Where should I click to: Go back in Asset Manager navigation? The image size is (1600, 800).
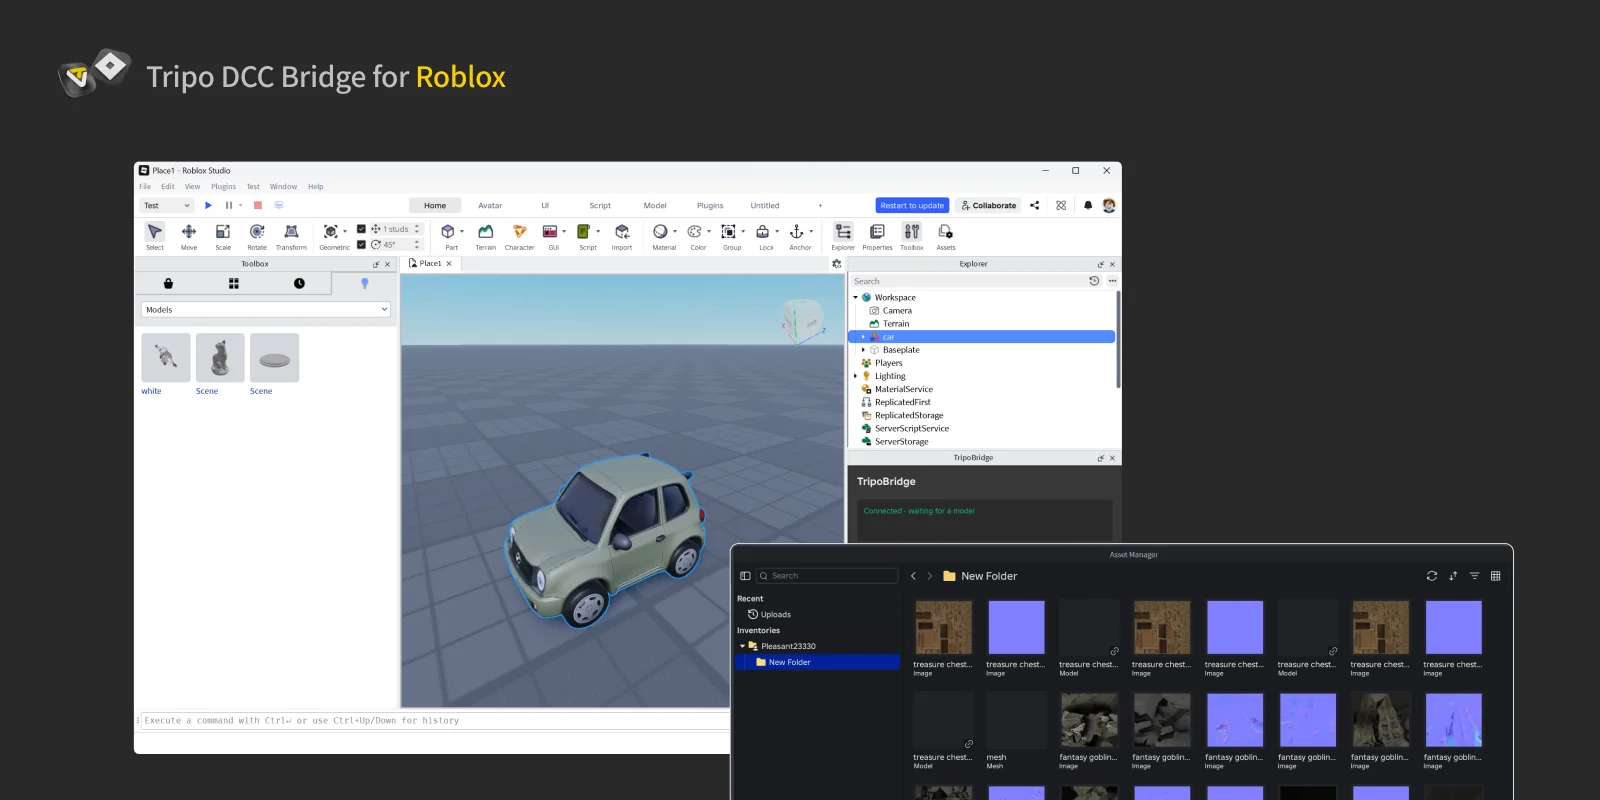[913, 576]
